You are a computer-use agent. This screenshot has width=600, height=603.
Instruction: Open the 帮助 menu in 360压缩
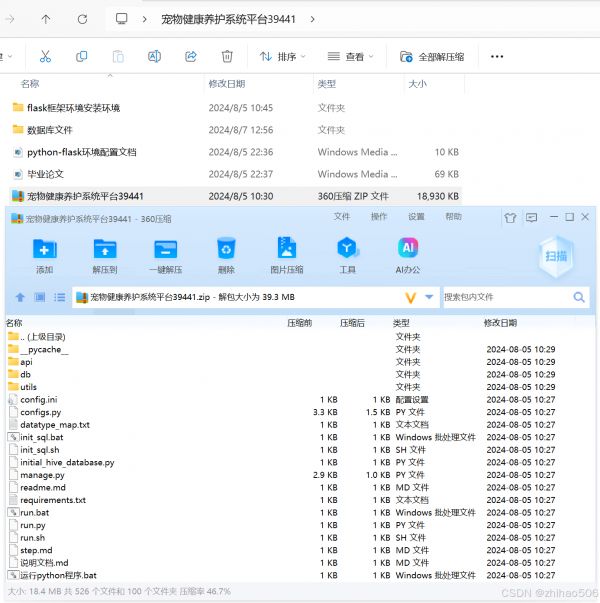[453, 217]
